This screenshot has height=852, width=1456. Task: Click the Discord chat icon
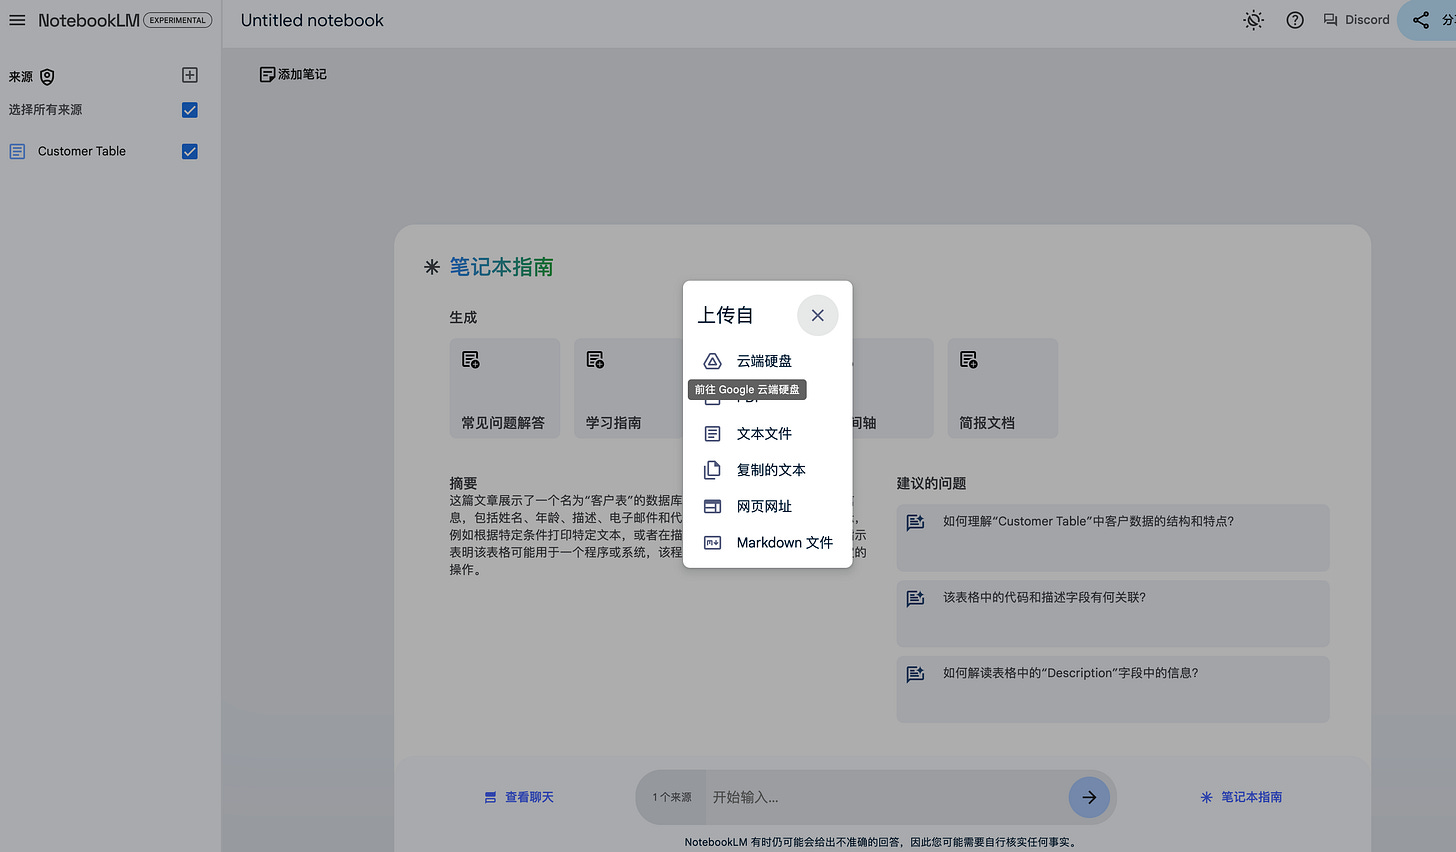click(x=1330, y=20)
